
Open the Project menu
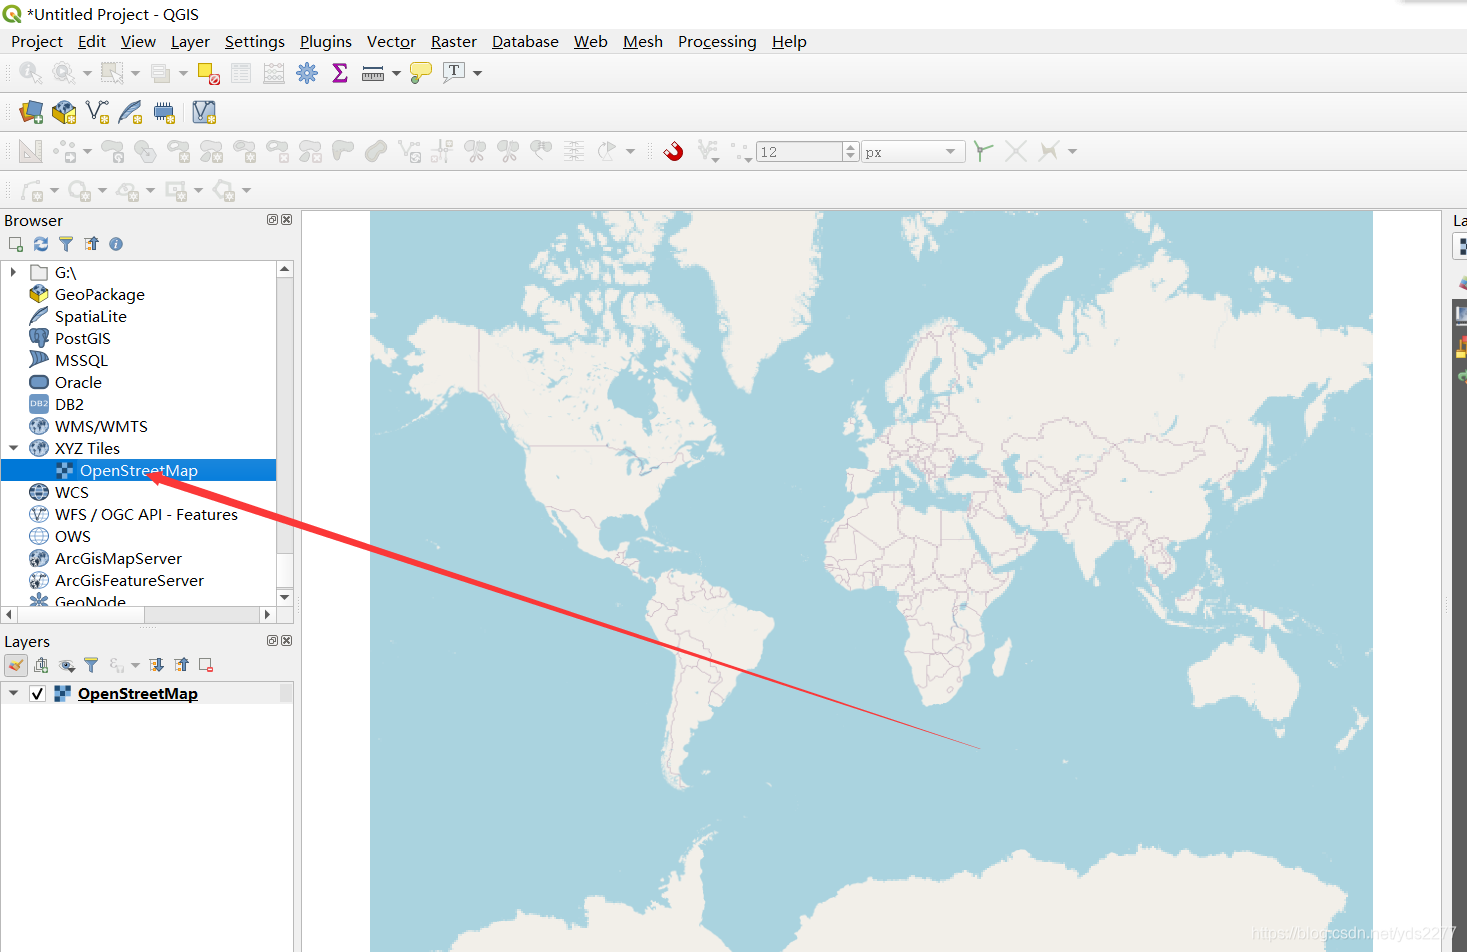click(x=37, y=41)
